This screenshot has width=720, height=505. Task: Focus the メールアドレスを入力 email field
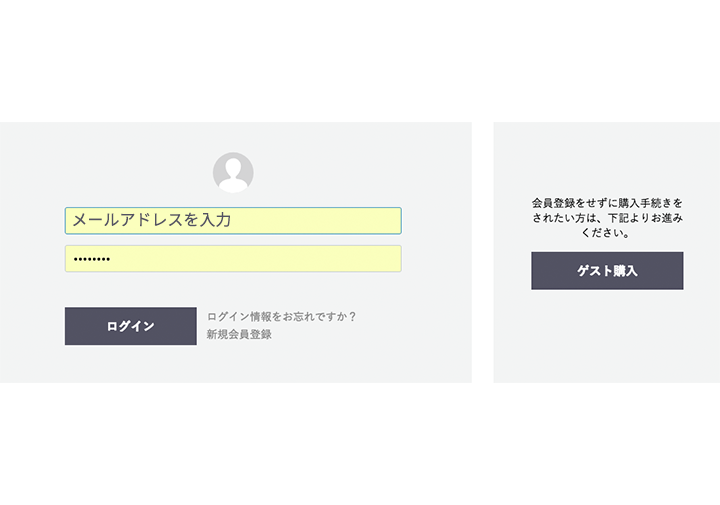click(233, 221)
